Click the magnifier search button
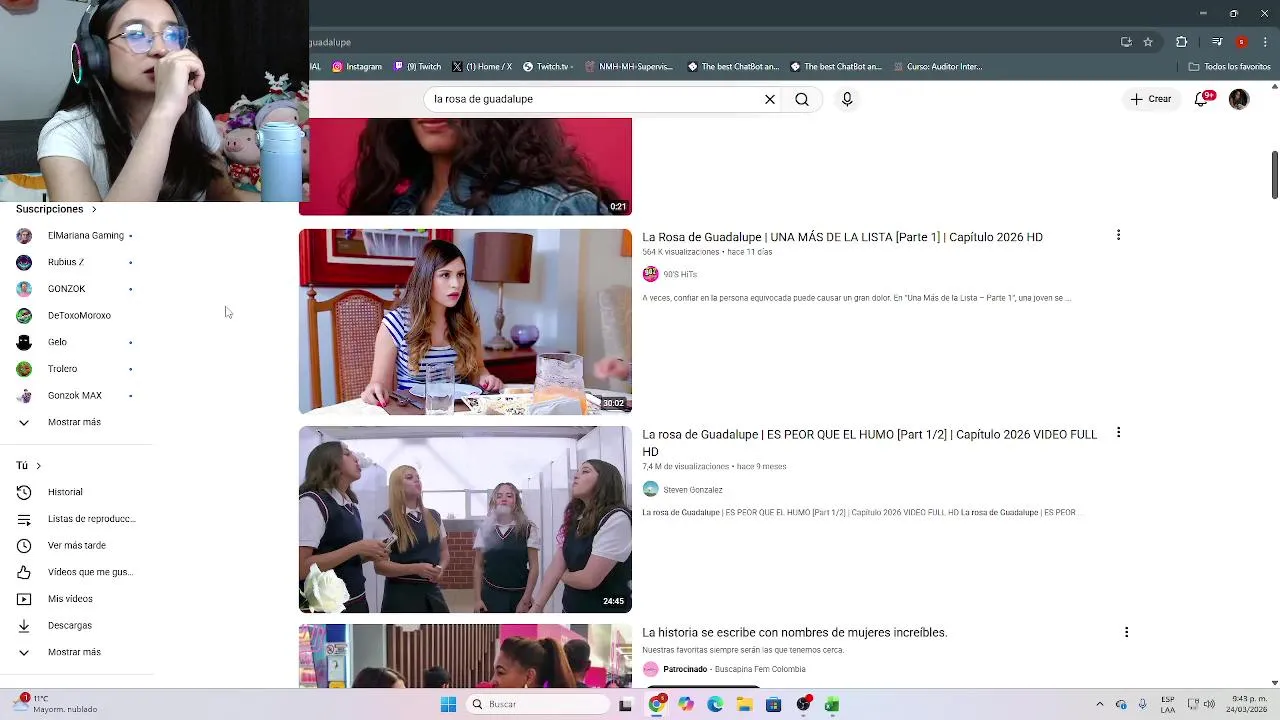The height and width of the screenshot is (720, 1280). 802,99
